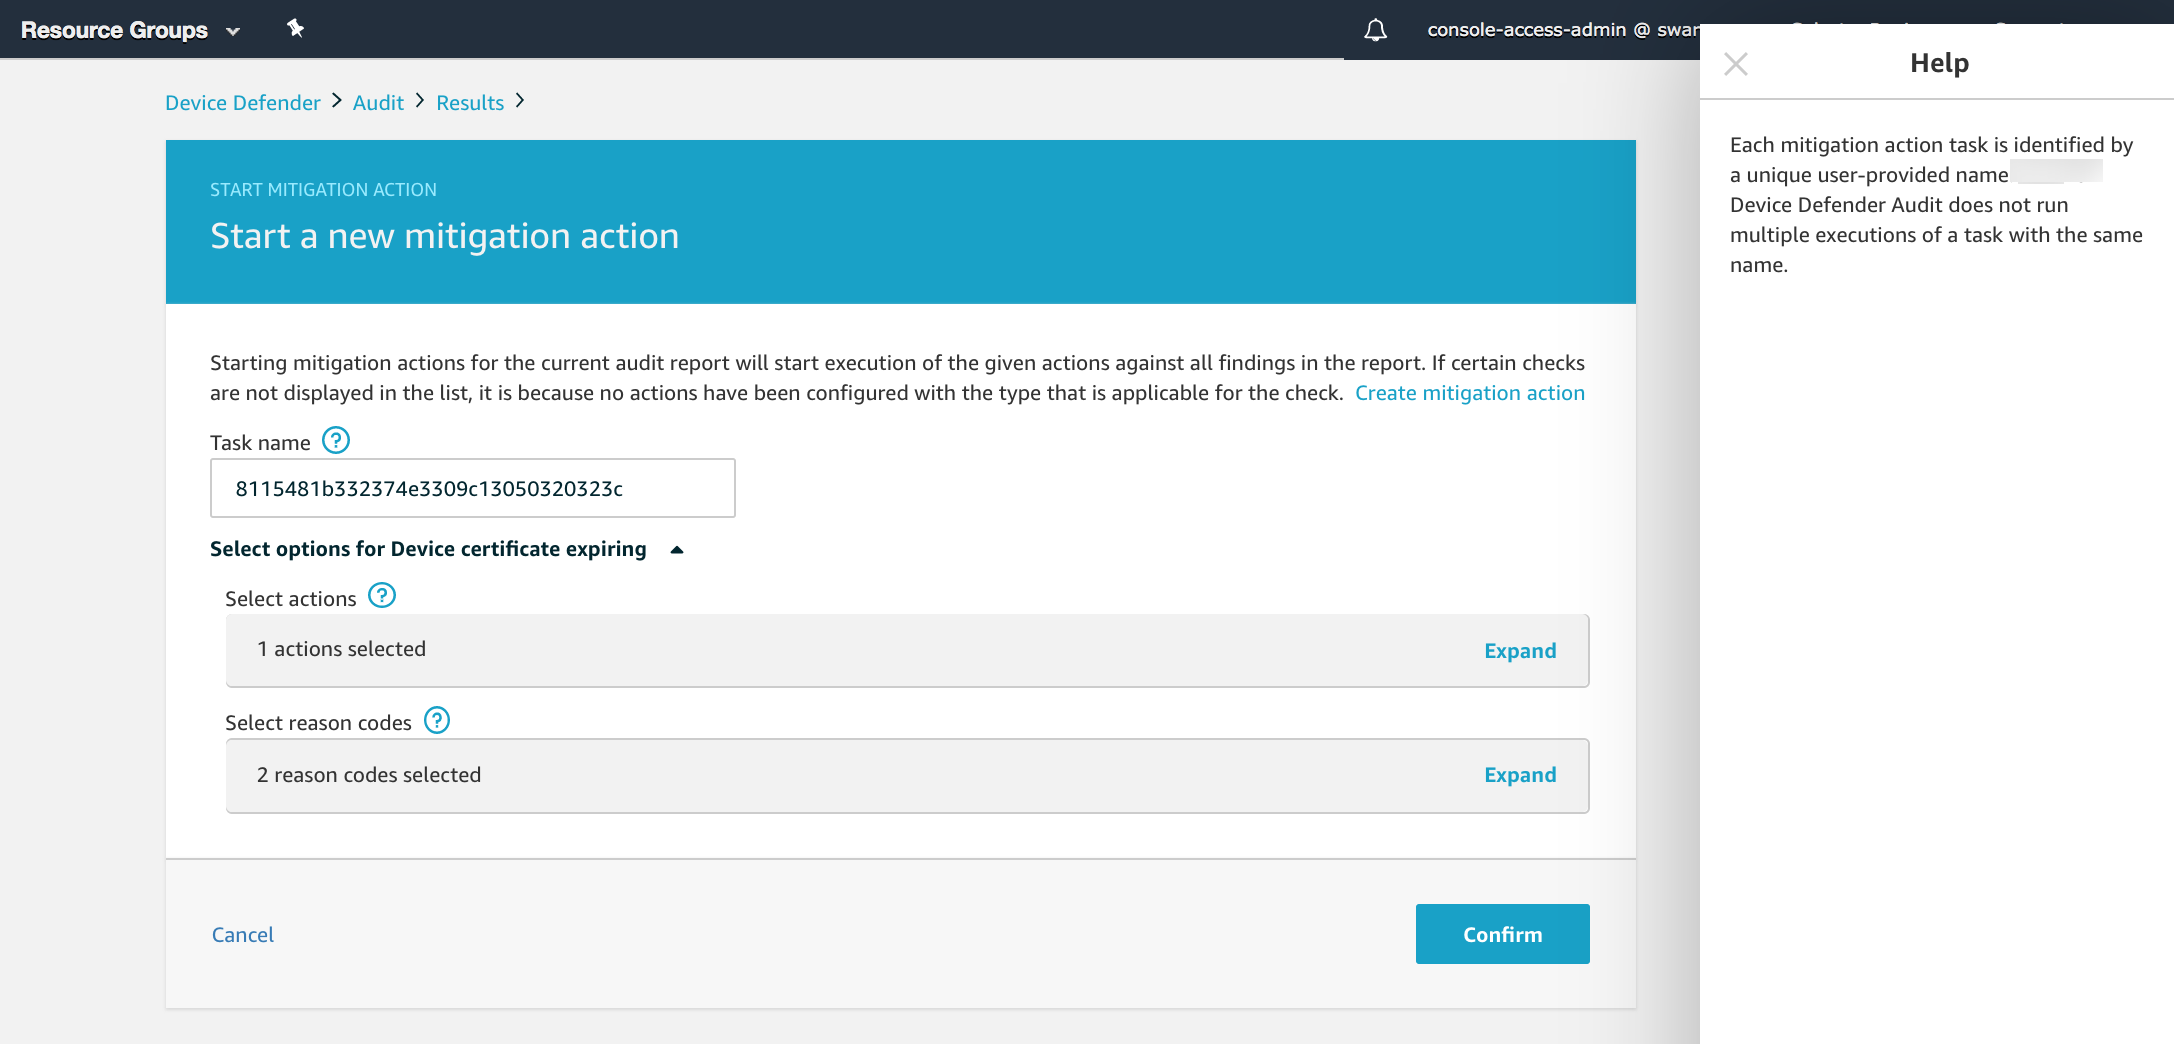Screen dimensions: 2174x1044
Task: Open help for Select reason codes
Action: click(436, 720)
